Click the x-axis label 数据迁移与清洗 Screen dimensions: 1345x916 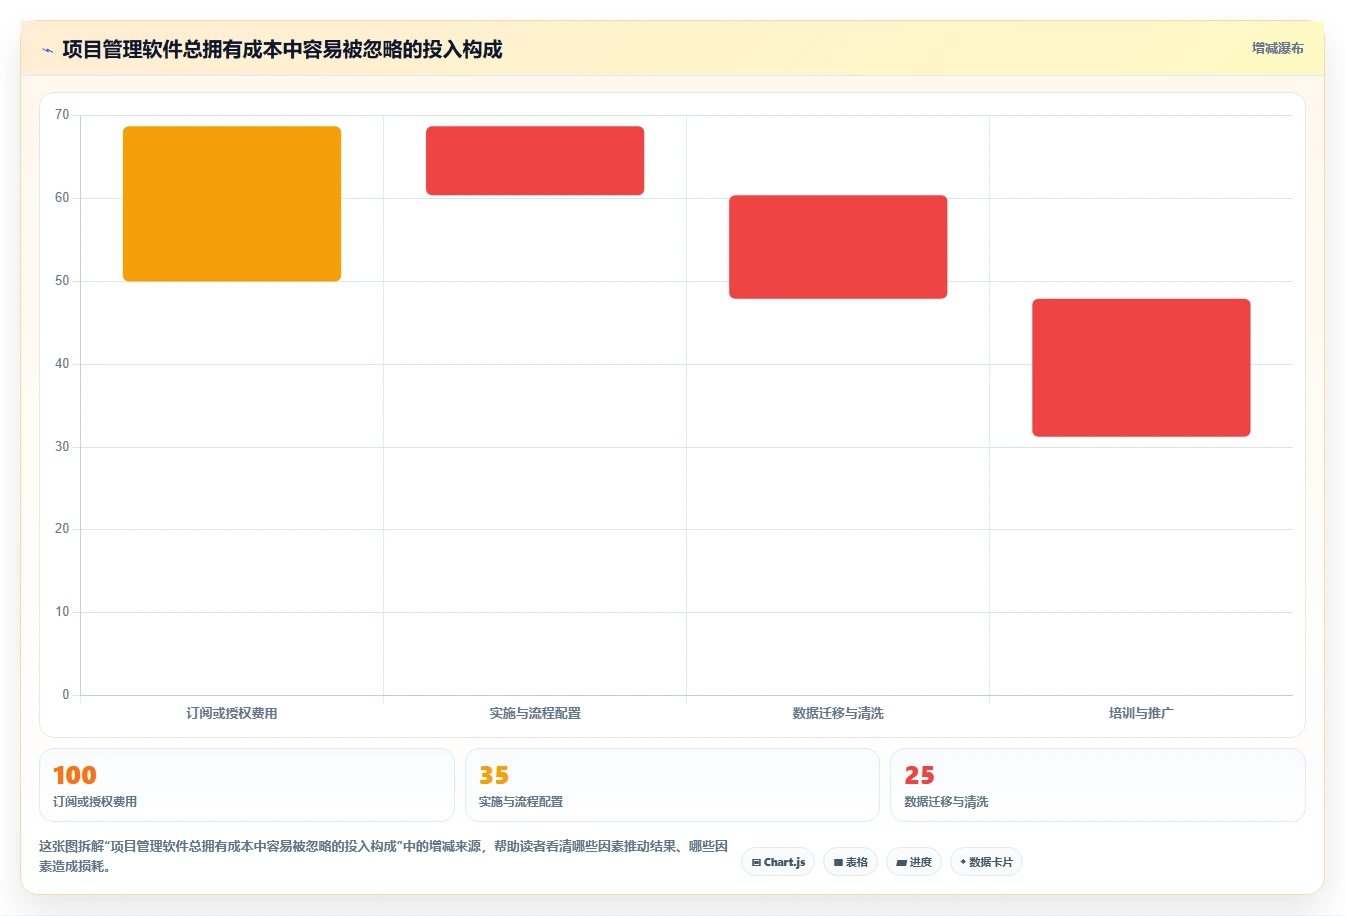tap(838, 713)
